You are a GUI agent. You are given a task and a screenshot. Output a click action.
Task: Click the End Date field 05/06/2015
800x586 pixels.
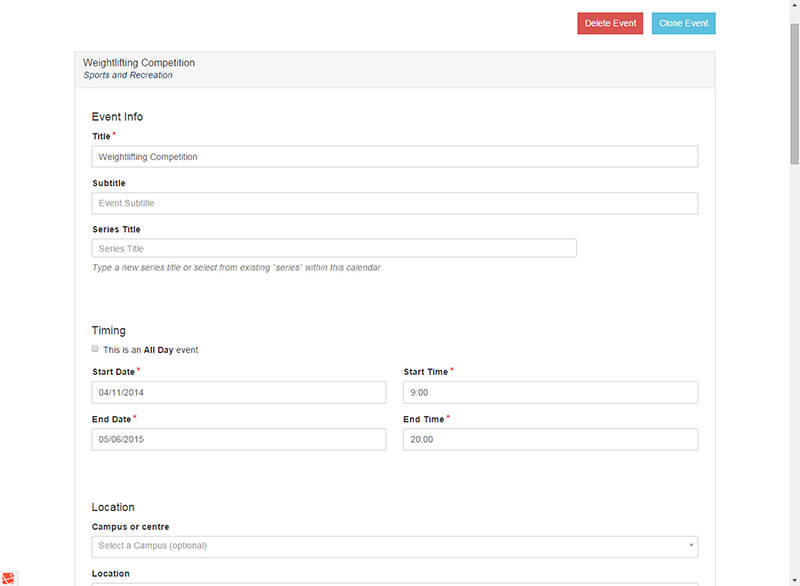239,439
